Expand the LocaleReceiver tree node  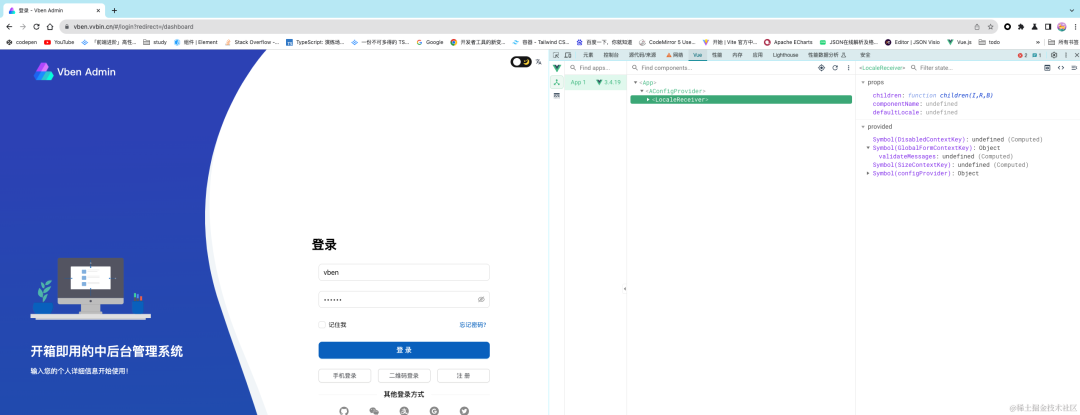pos(648,100)
